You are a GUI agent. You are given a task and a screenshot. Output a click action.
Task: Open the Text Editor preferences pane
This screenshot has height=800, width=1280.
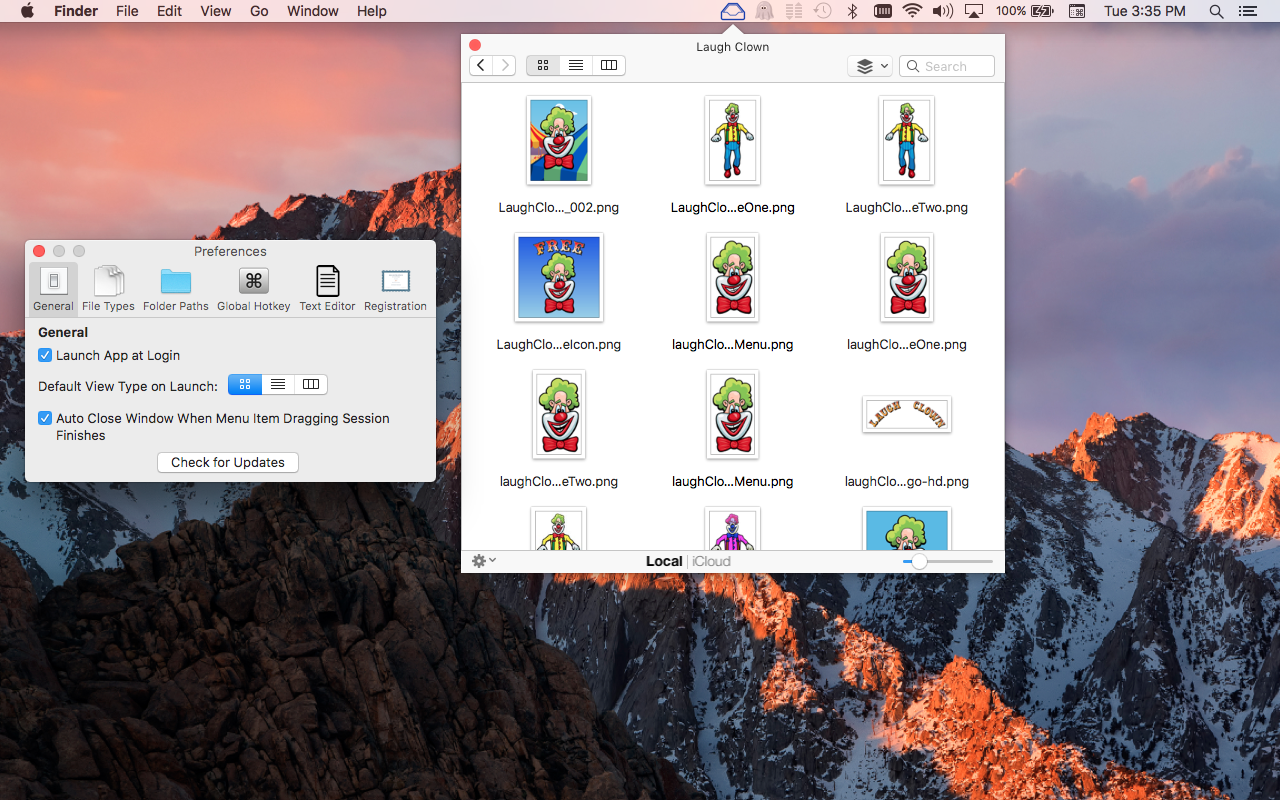click(x=327, y=288)
